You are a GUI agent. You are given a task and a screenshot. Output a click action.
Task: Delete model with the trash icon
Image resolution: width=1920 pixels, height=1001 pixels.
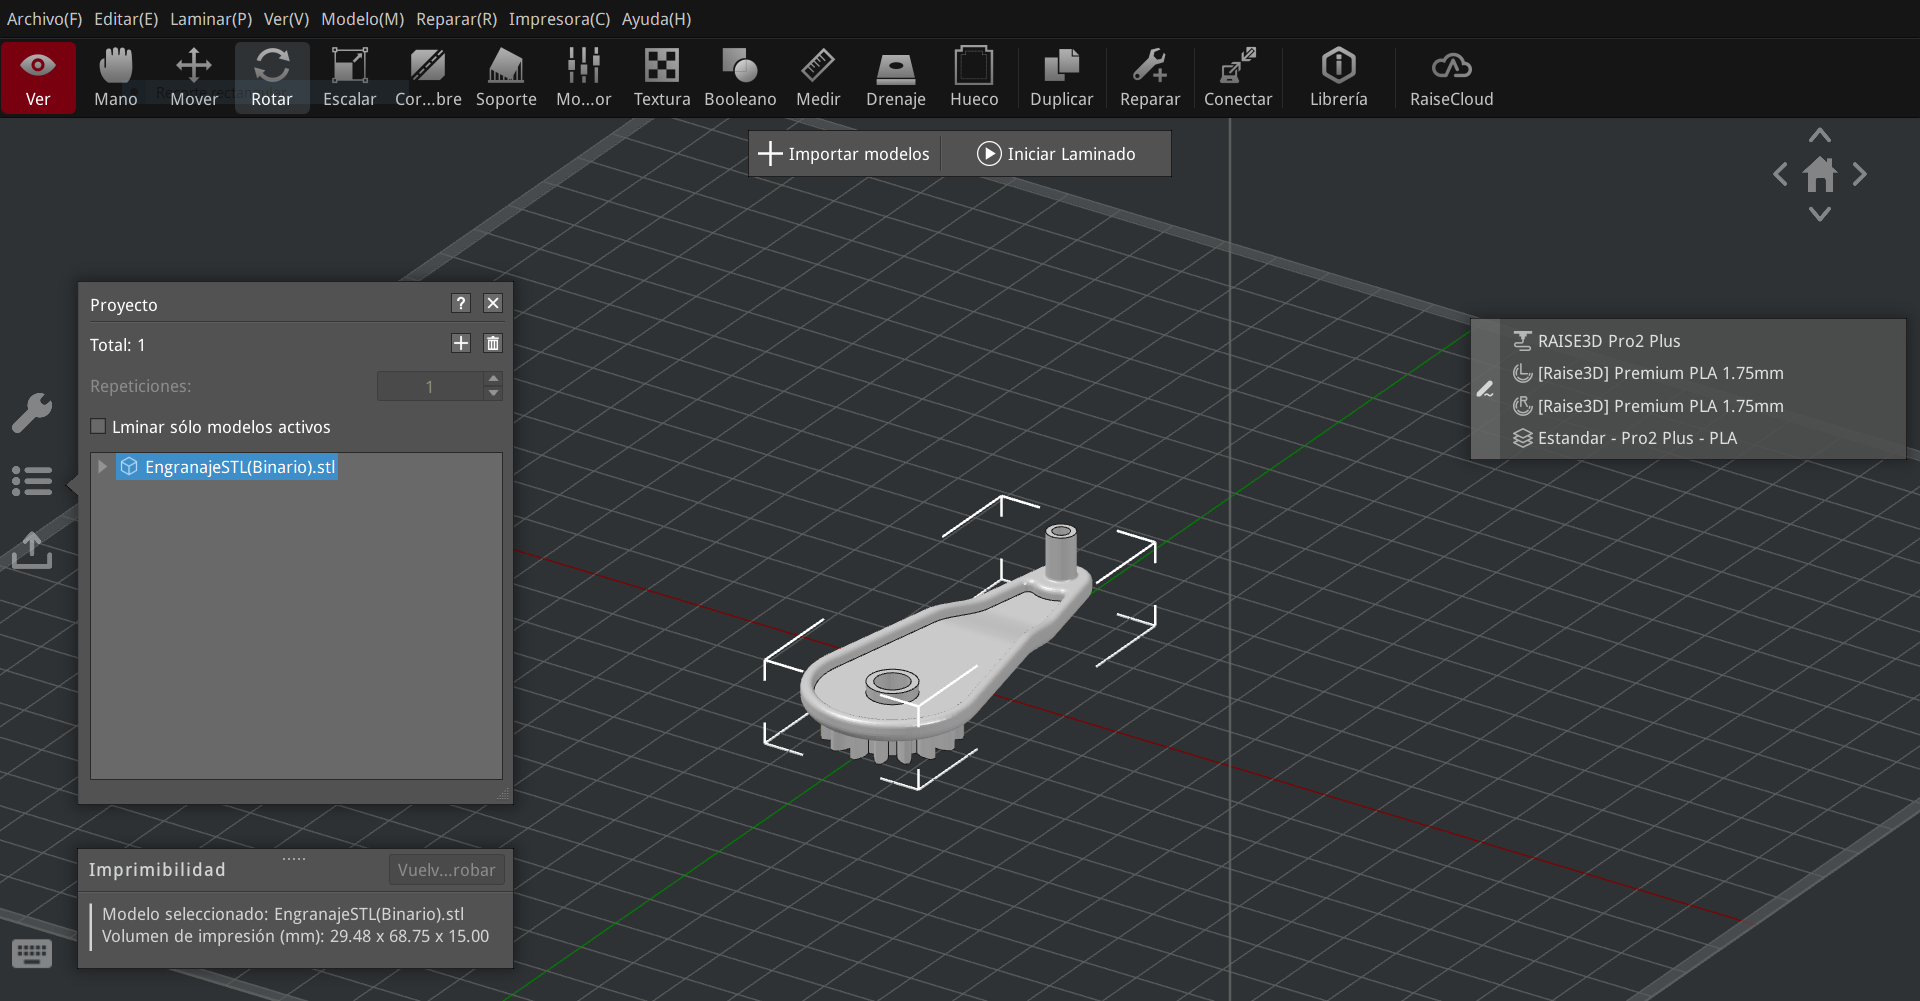(x=493, y=343)
